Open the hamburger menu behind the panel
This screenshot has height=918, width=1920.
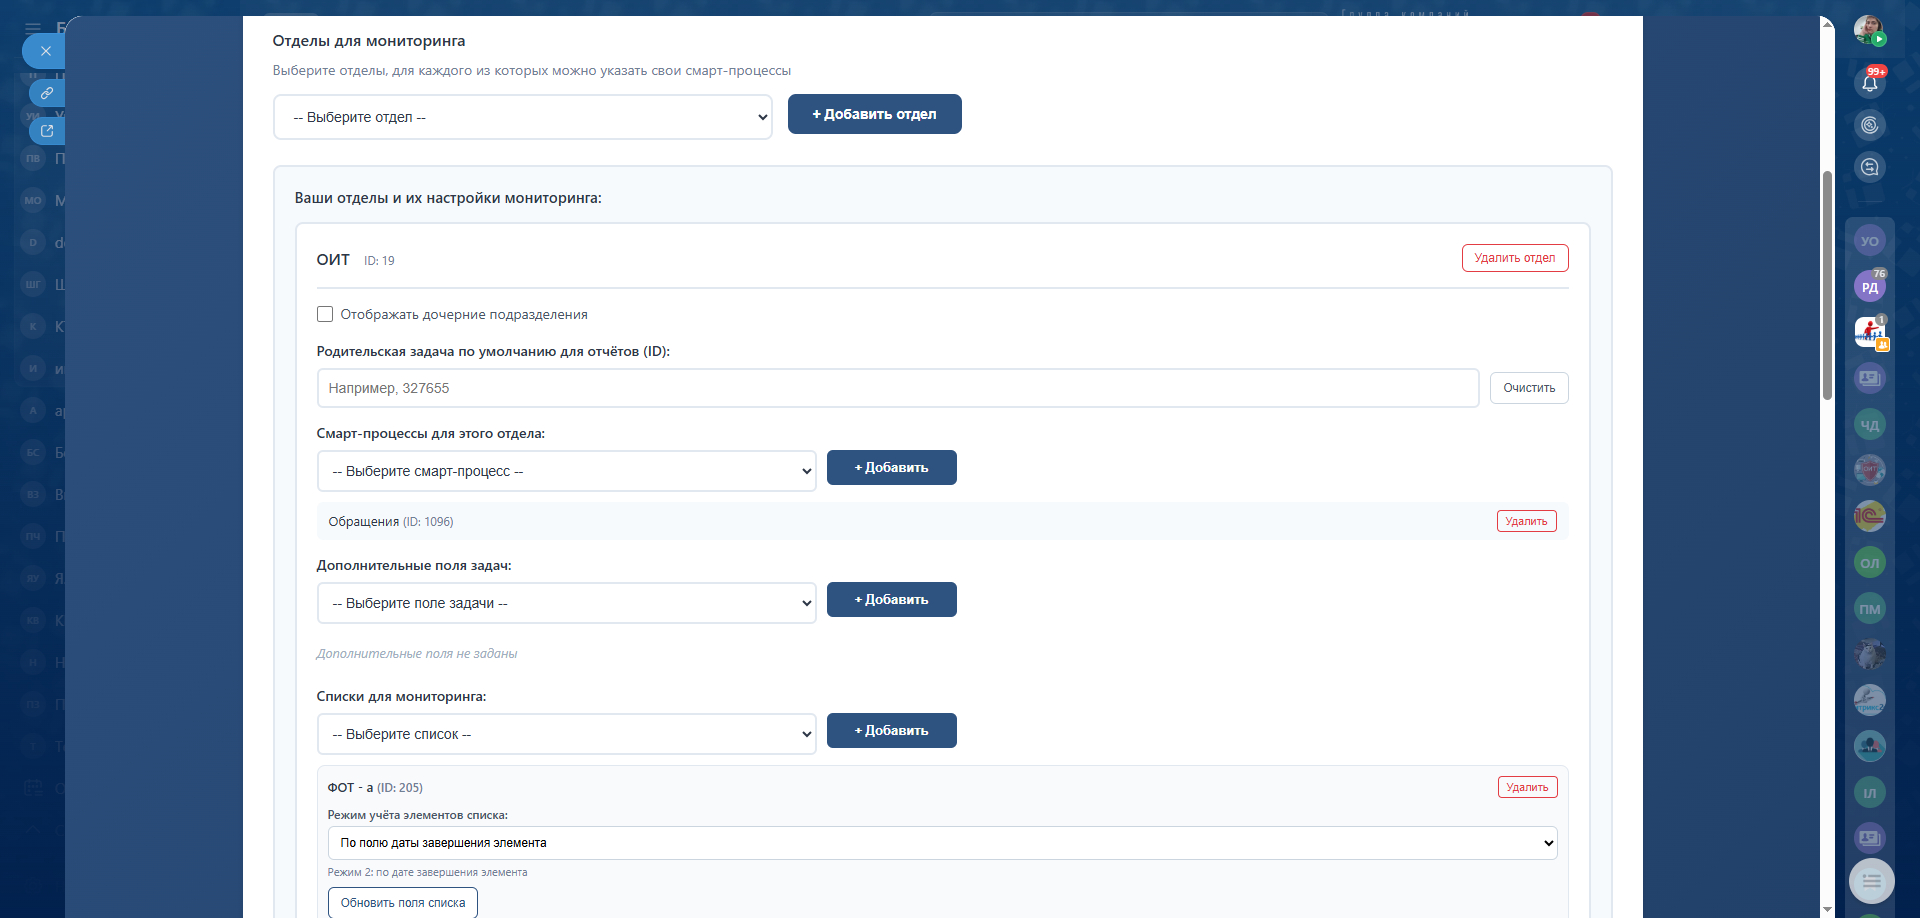coord(33,28)
